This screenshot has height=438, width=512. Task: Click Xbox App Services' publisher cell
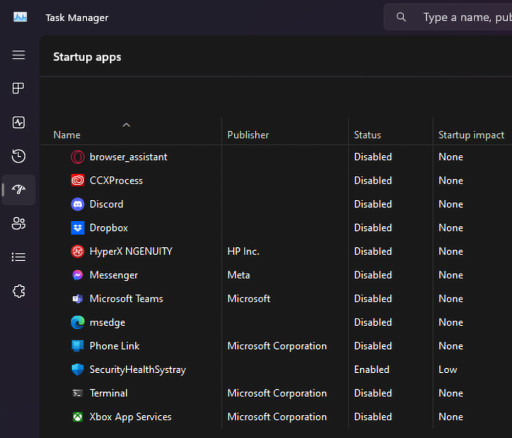pos(277,417)
